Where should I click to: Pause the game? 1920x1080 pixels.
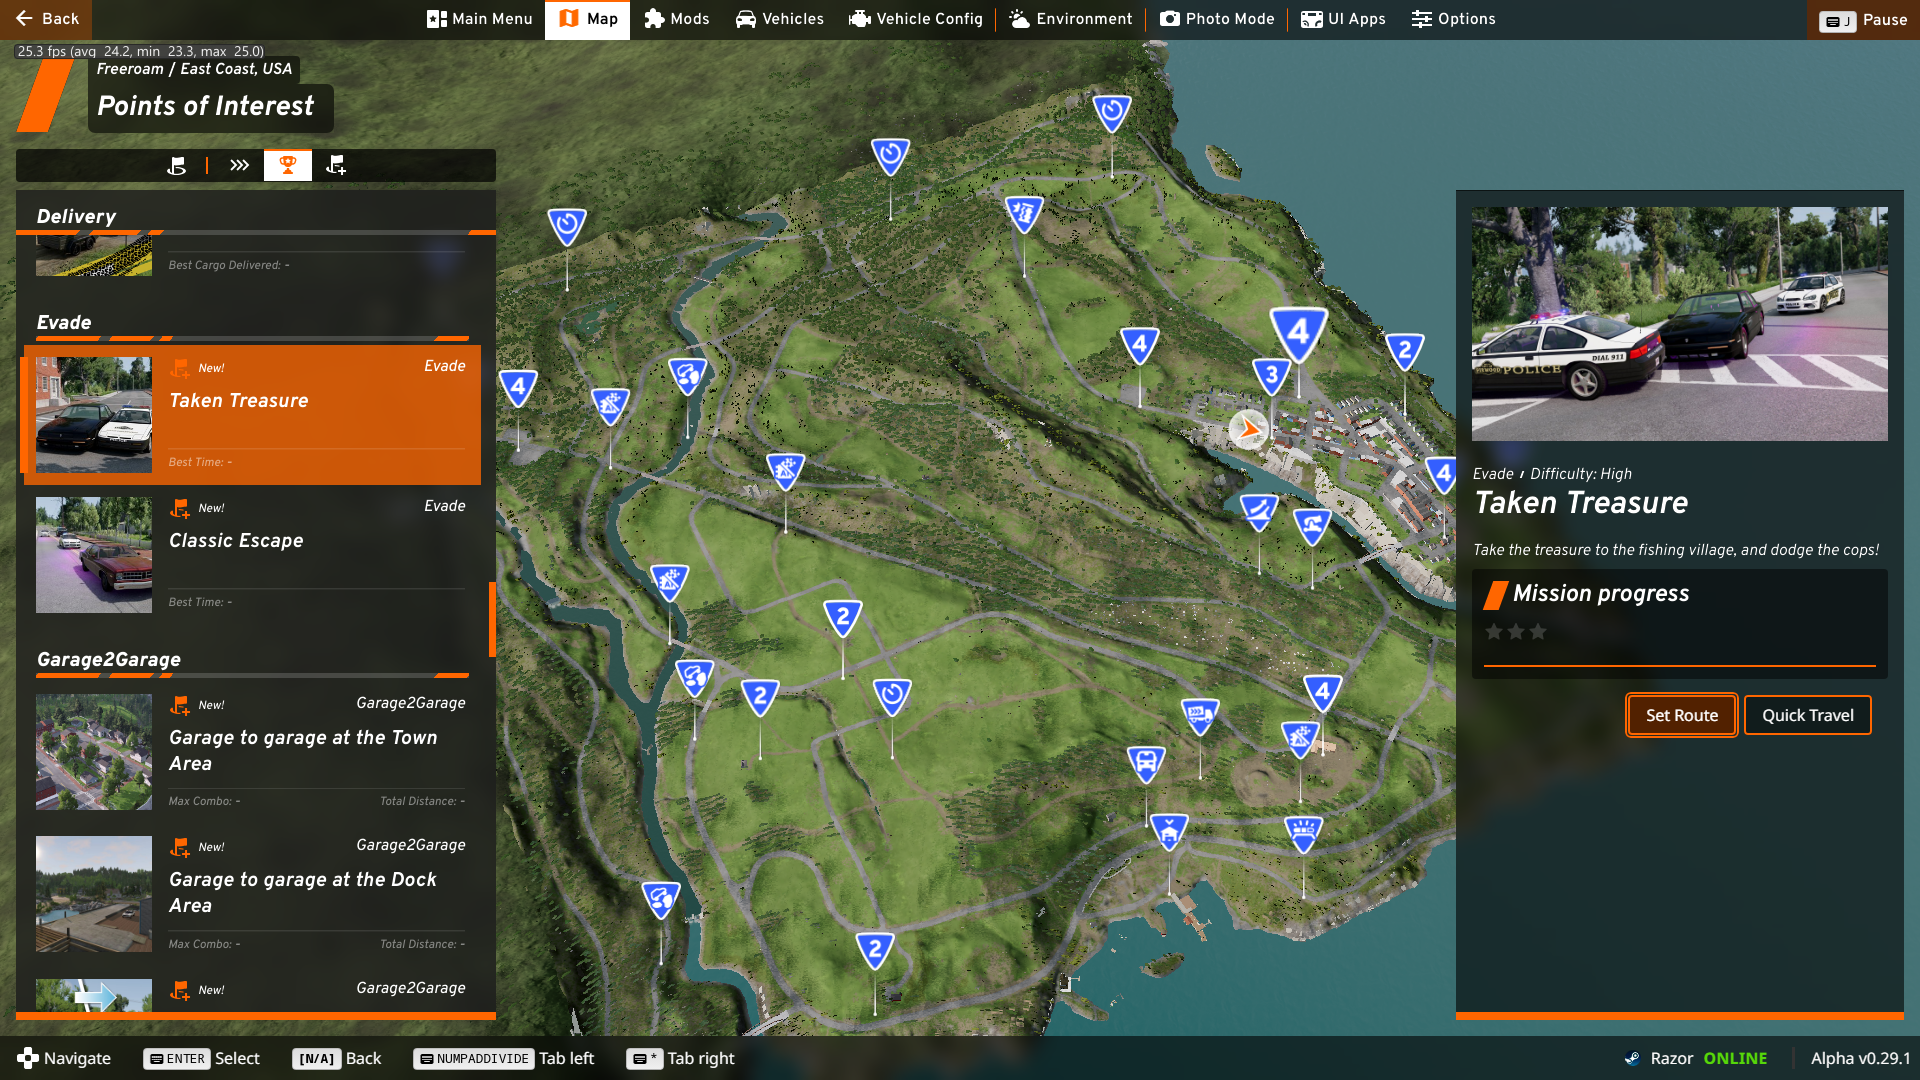[1864, 20]
